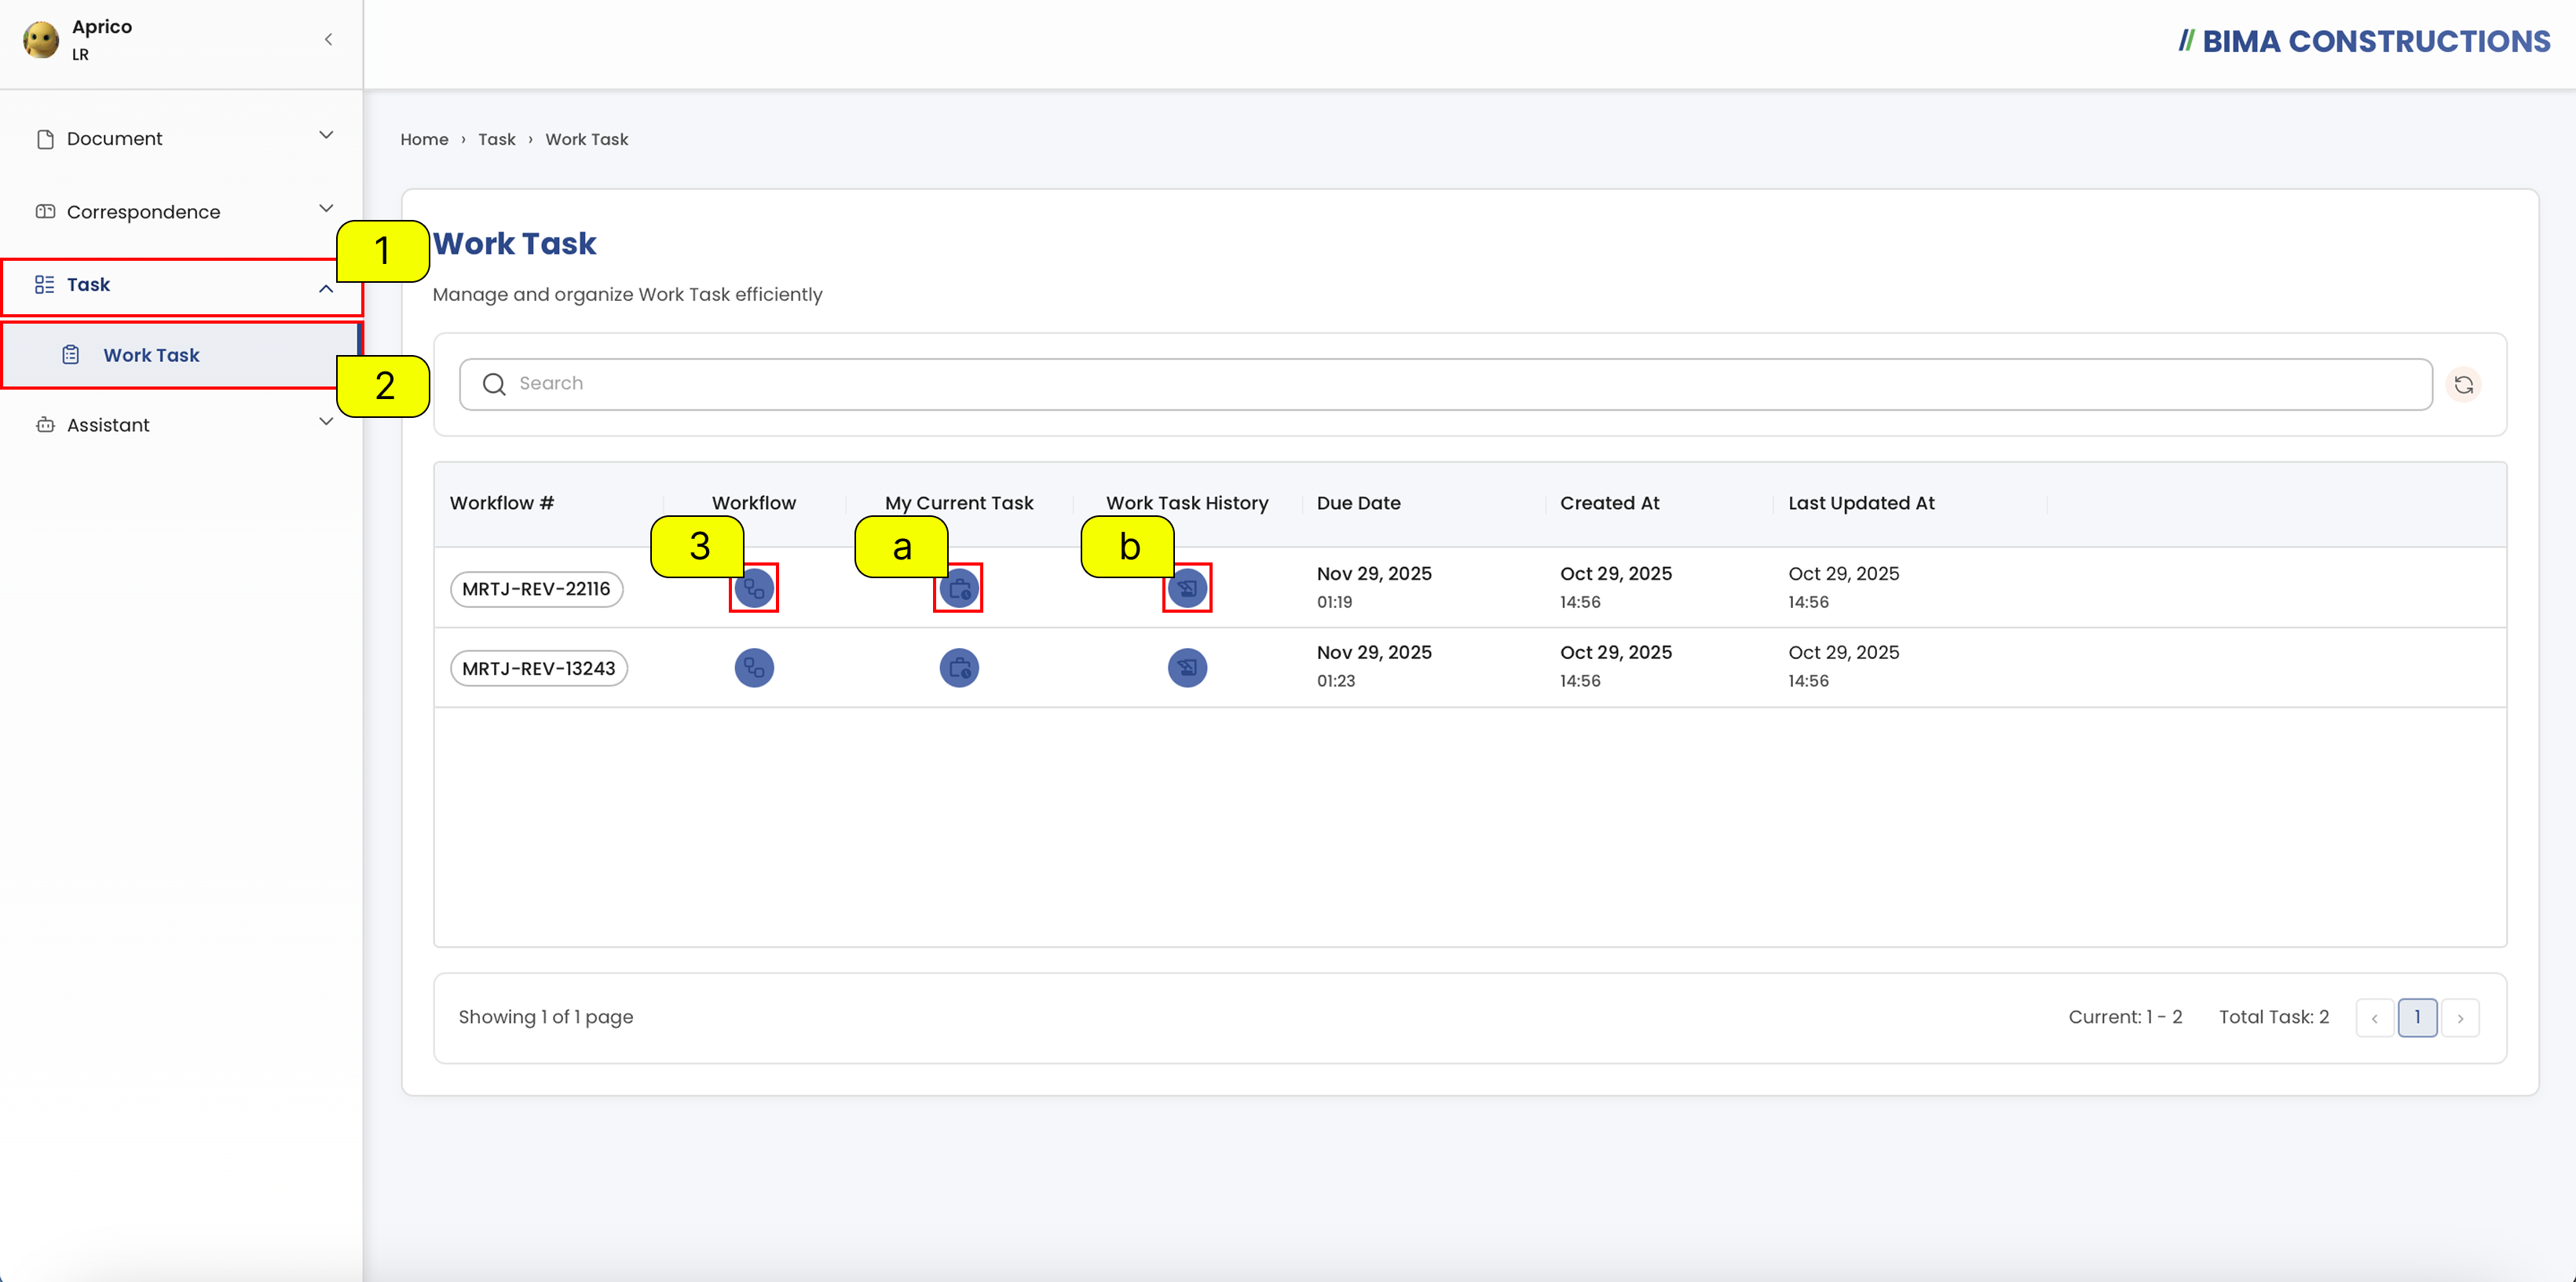Select the Assistant sidebar label
Viewport: 2576px width, 1282px height.
(x=108, y=425)
